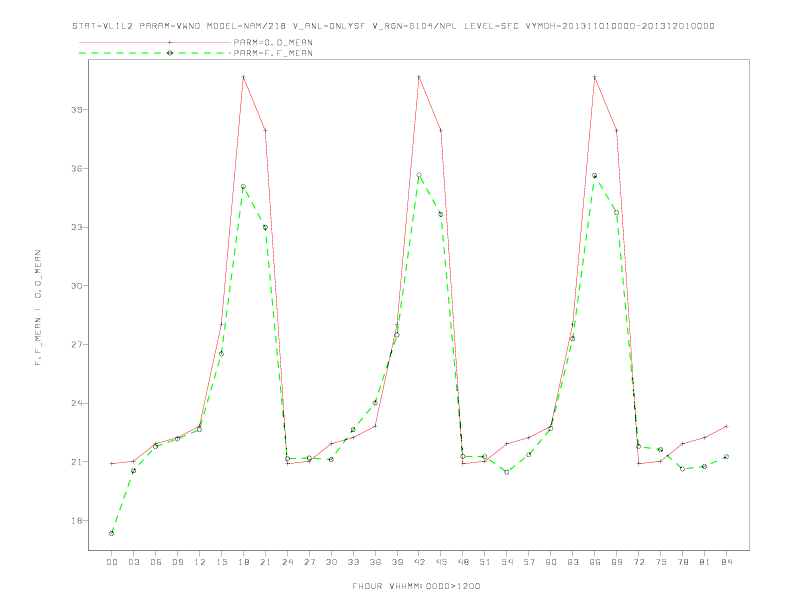Screen dimensions: 792x612
Task: Click x-axis tick label 00
Action: [x=112, y=562]
